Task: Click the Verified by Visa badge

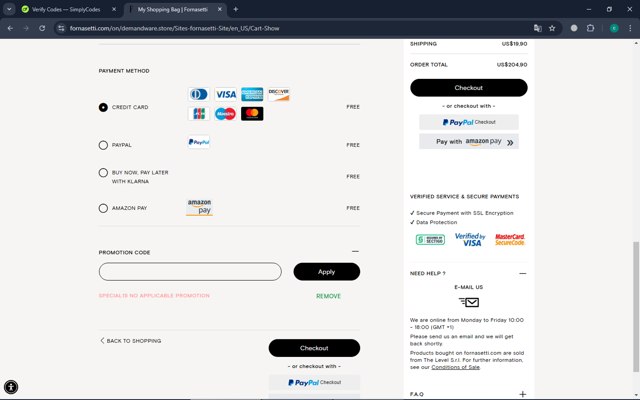Action: pyautogui.click(x=470, y=240)
